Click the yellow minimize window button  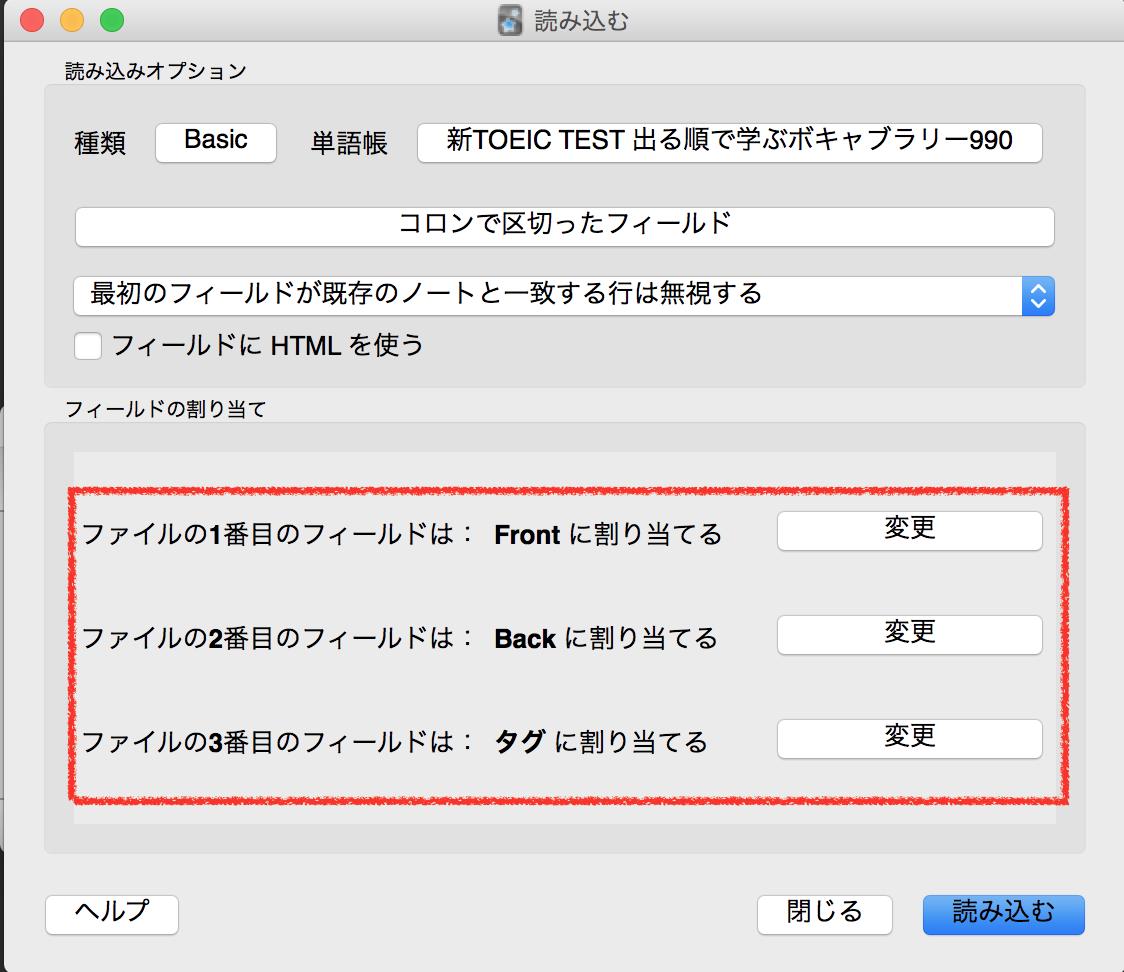point(72,19)
